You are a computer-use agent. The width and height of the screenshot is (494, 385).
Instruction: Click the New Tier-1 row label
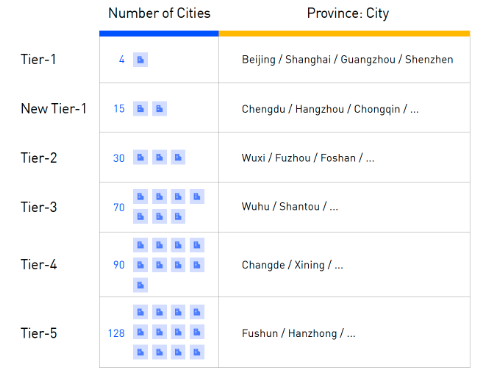[54, 109]
